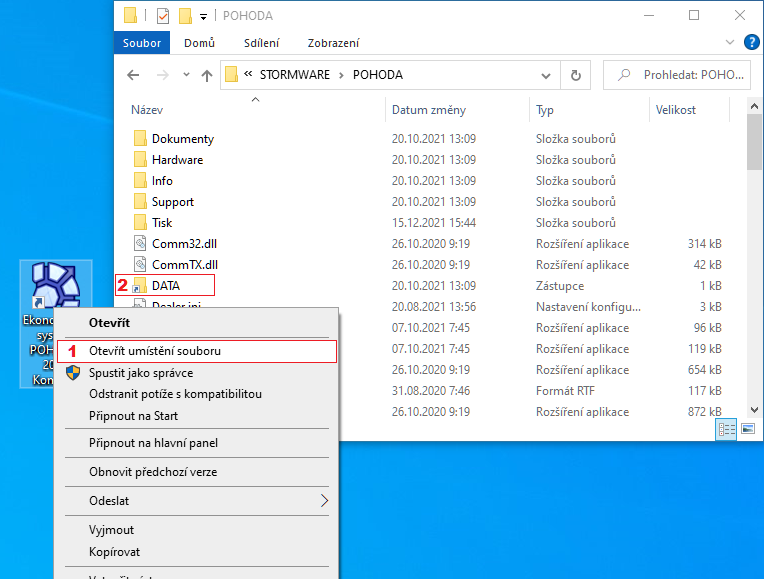Sort by the Název column header
The image size is (764, 579).
(x=147, y=110)
